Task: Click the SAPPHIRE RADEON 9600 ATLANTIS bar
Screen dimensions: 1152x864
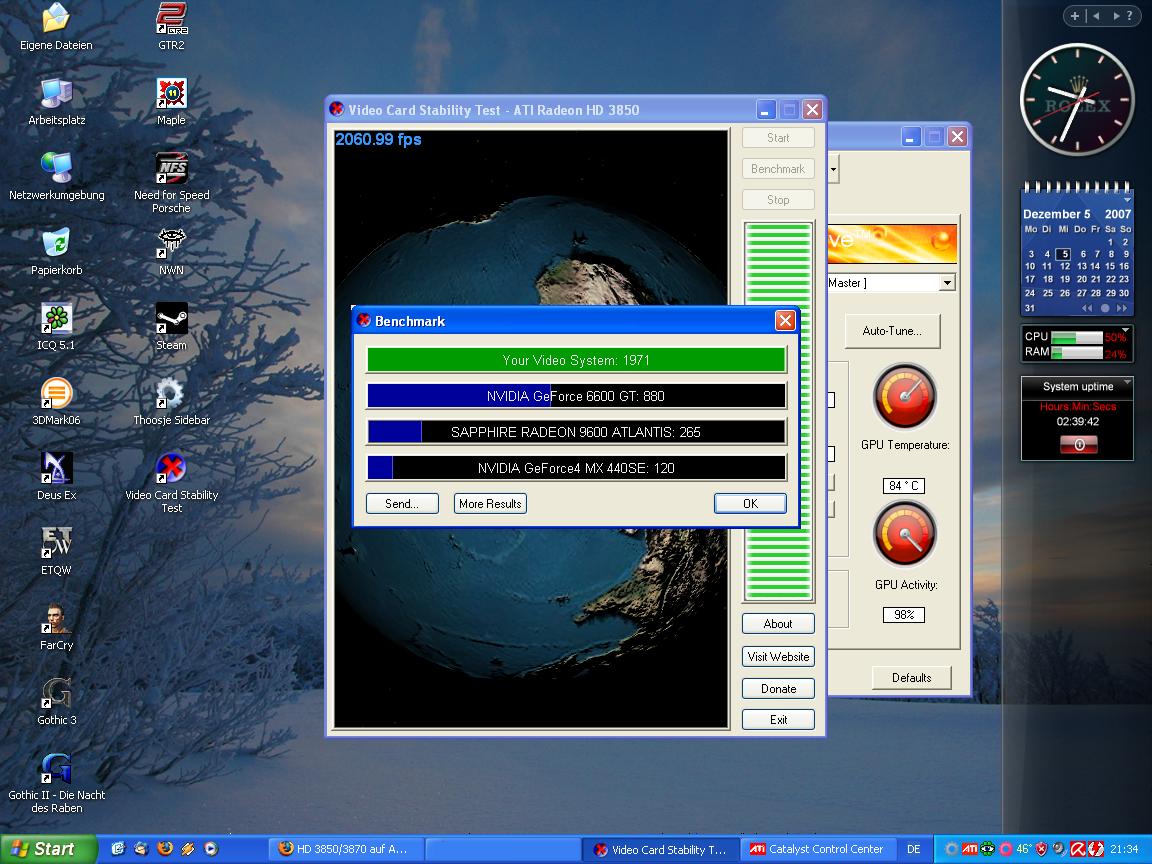Action: point(576,432)
